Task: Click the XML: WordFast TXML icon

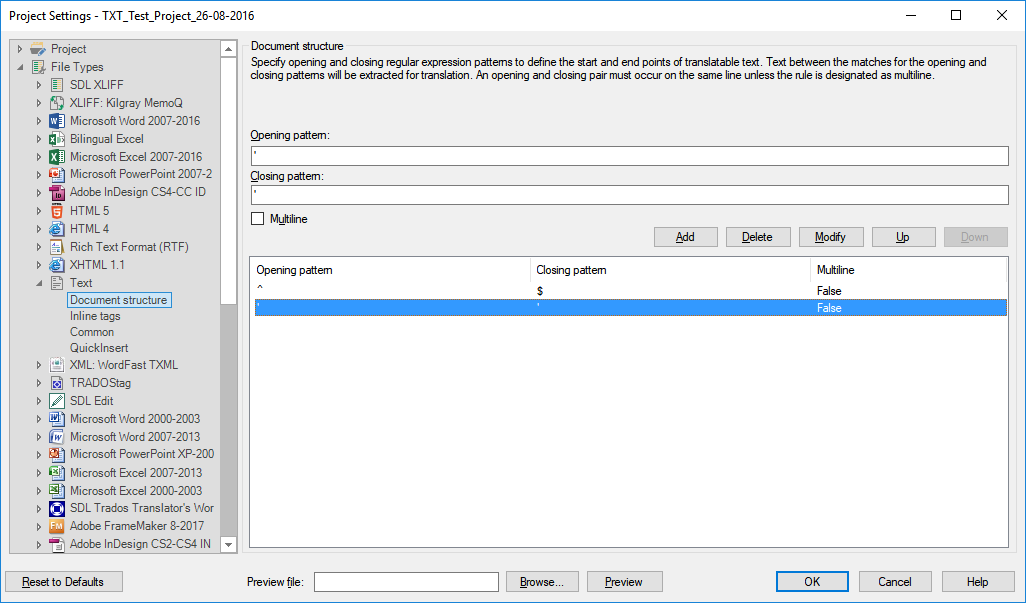Action: [x=57, y=365]
